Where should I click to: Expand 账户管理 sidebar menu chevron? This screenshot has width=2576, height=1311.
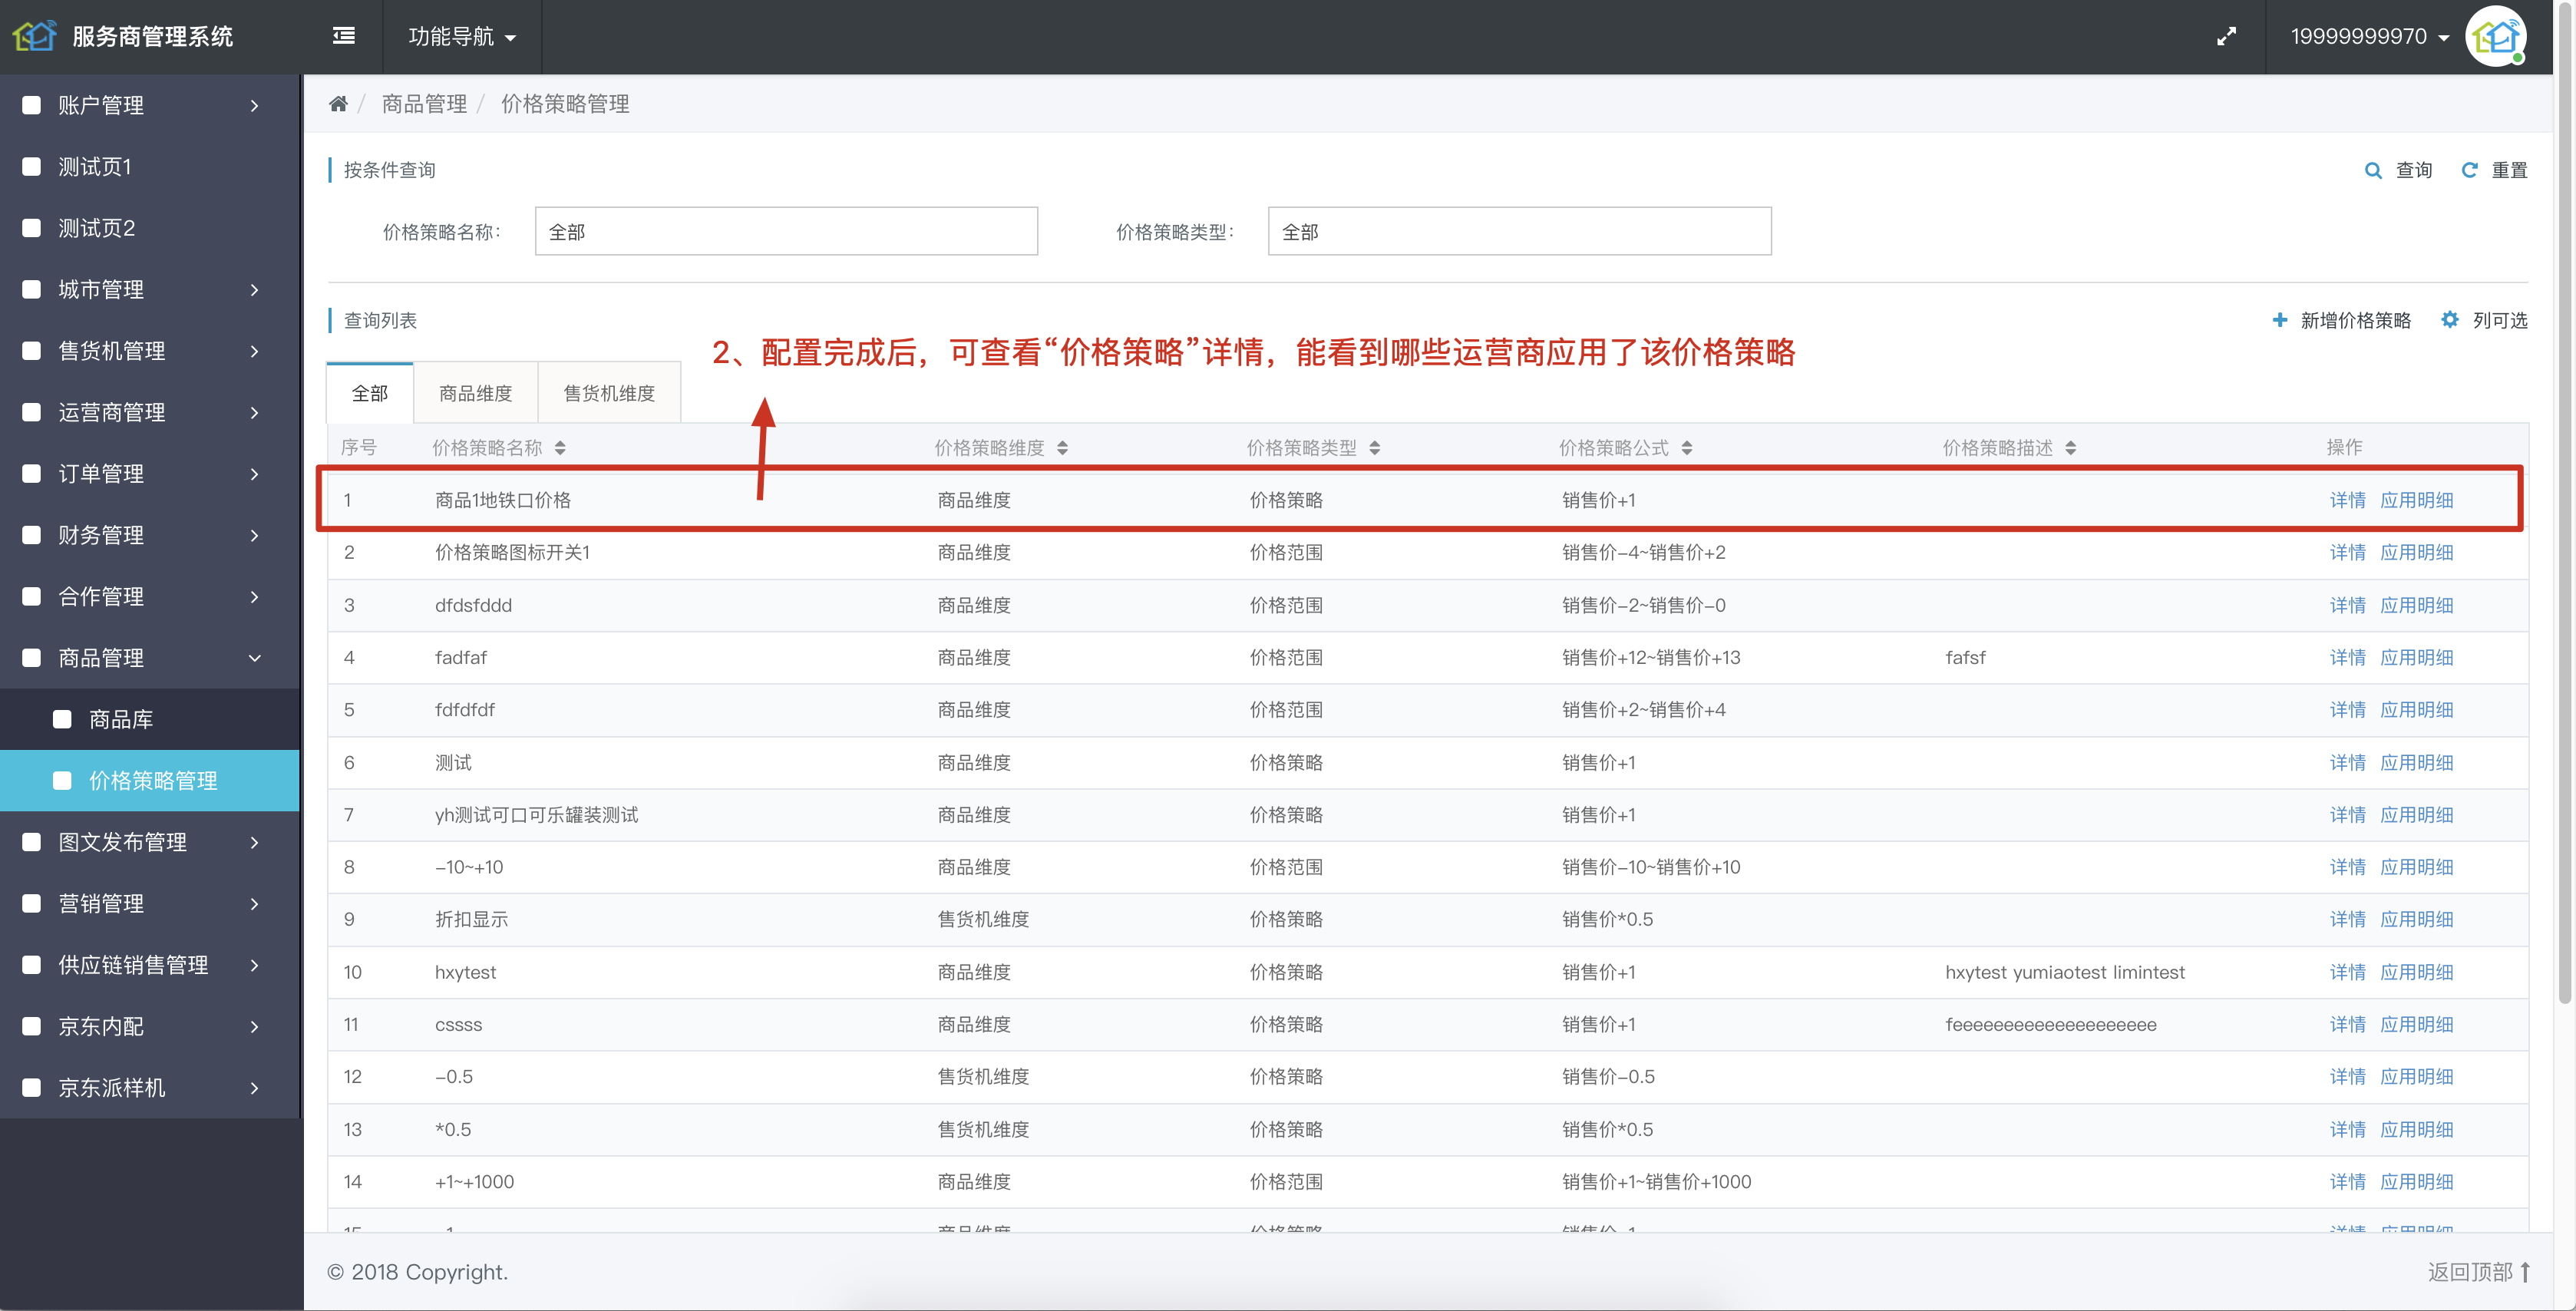[255, 106]
